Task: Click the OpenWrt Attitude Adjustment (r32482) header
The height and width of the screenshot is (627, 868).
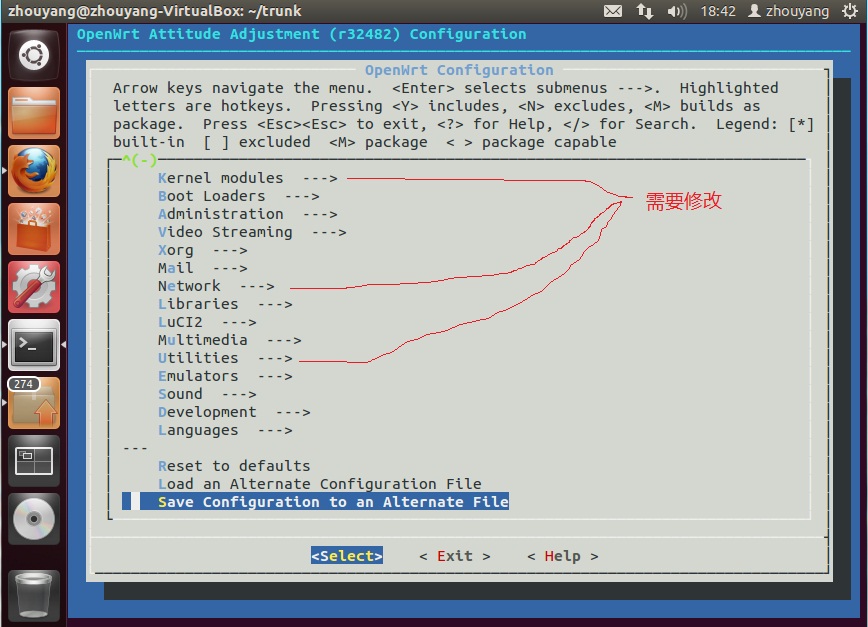Action: click(302, 34)
